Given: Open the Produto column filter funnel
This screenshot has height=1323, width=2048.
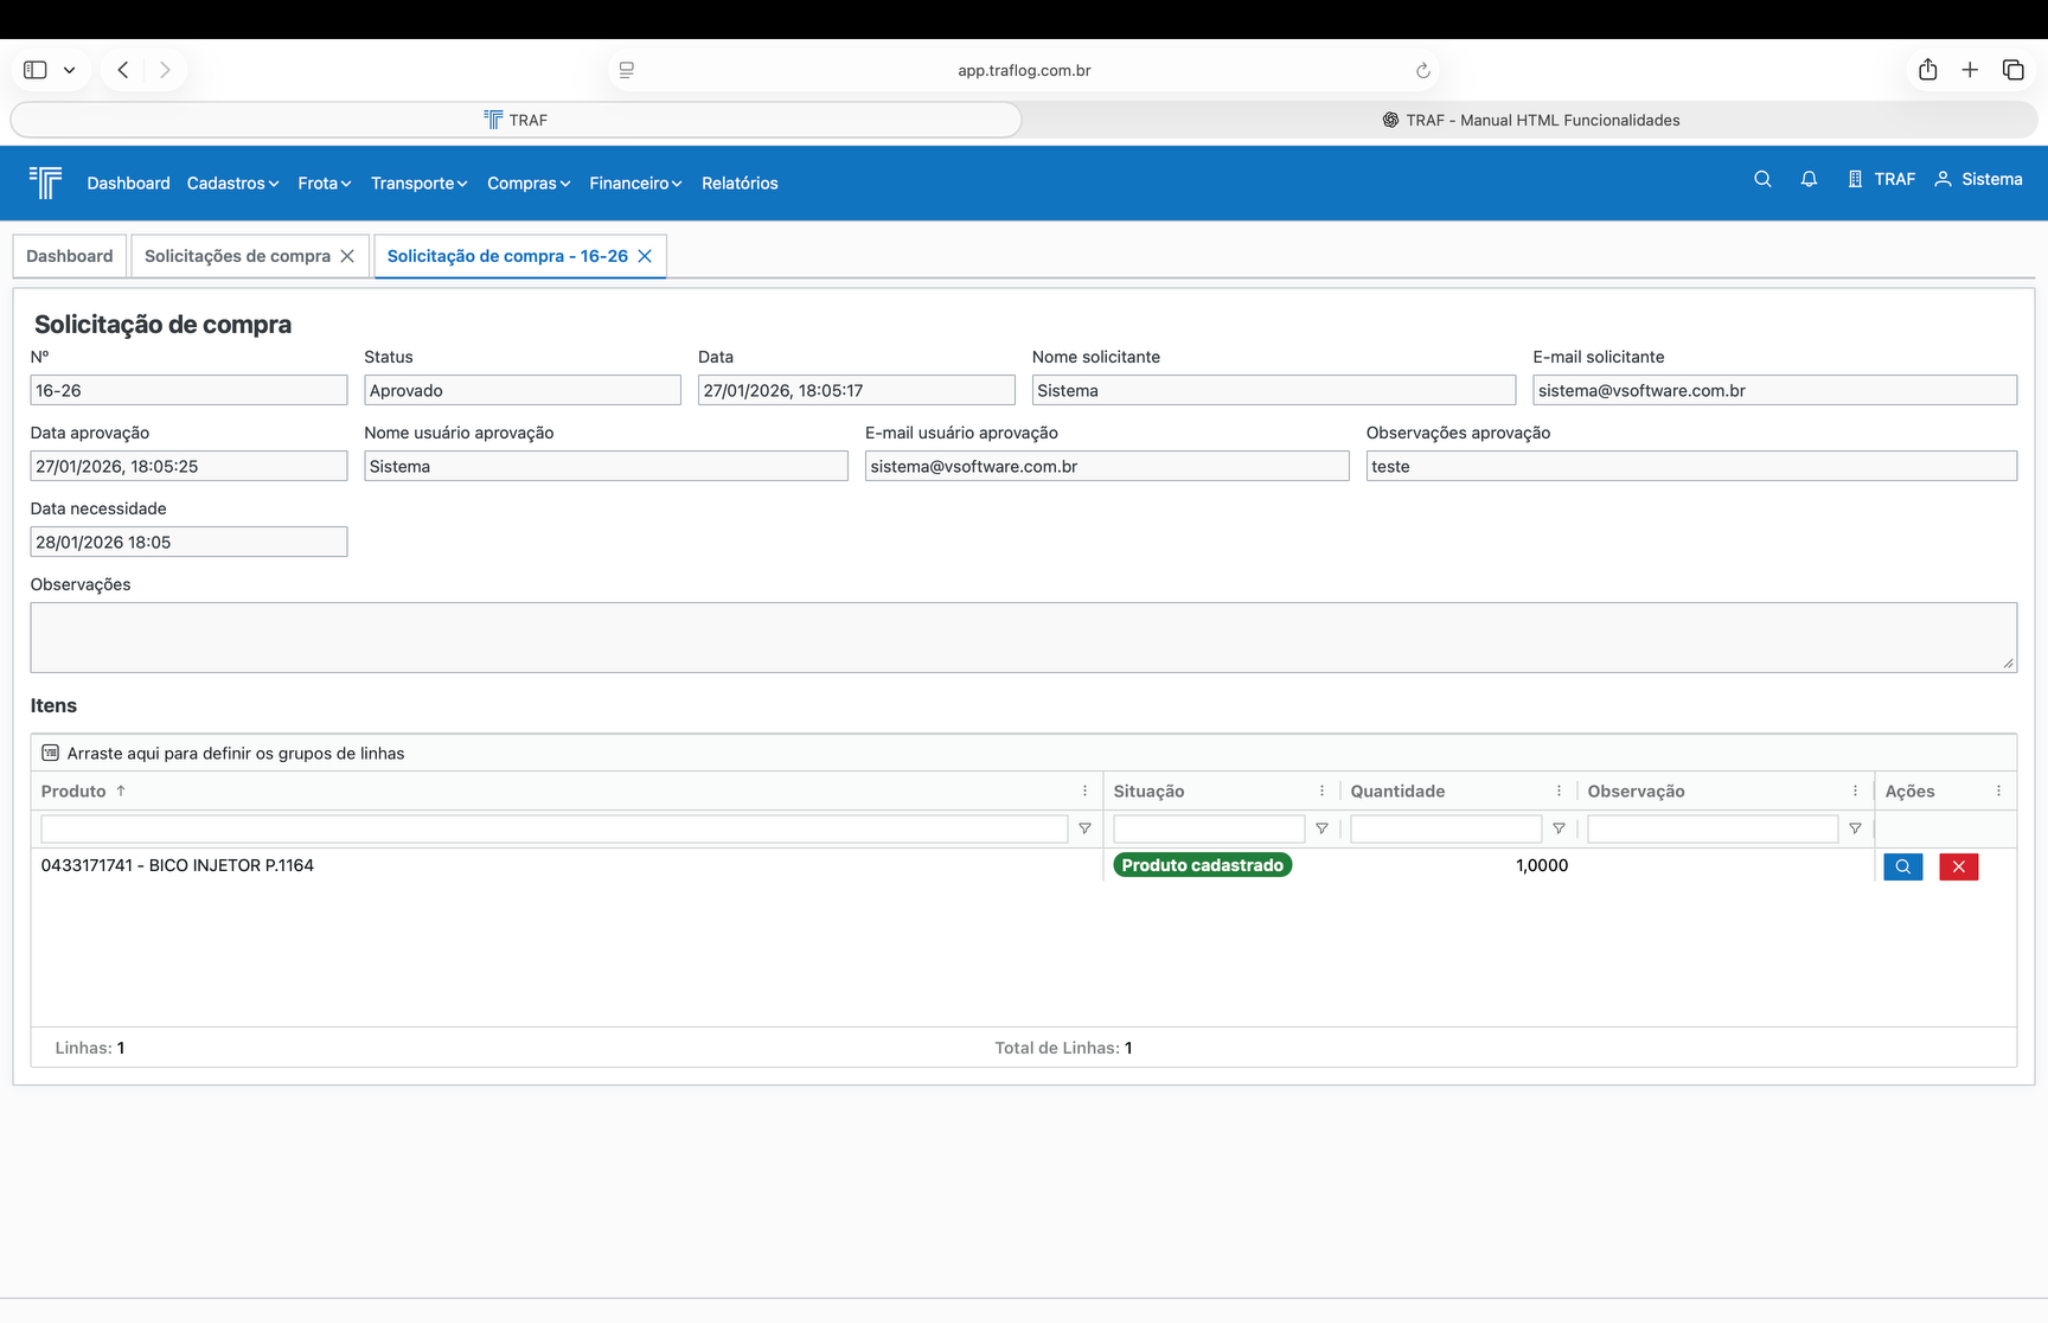Looking at the screenshot, I should pyautogui.click(x=1084, y=829).
